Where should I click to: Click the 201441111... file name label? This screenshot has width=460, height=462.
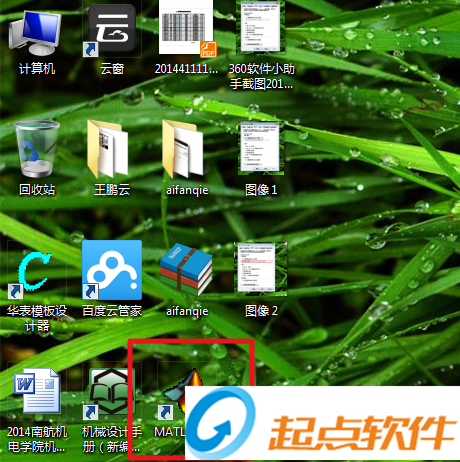(186, 69)
